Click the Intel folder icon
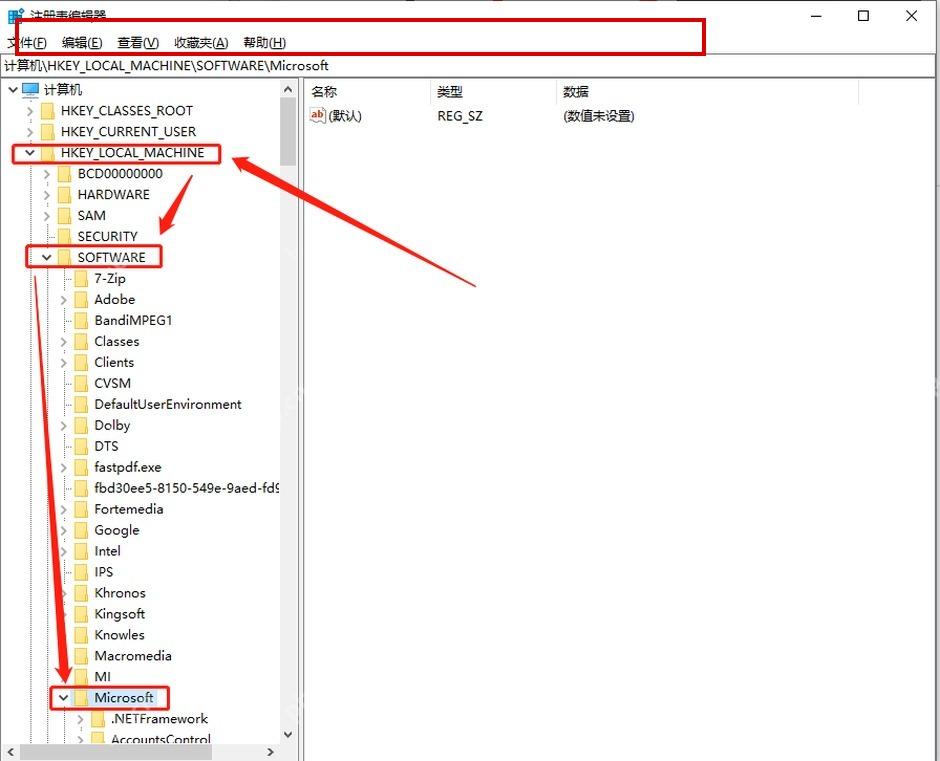Screen dimensions: 940x761 [81, 551]
